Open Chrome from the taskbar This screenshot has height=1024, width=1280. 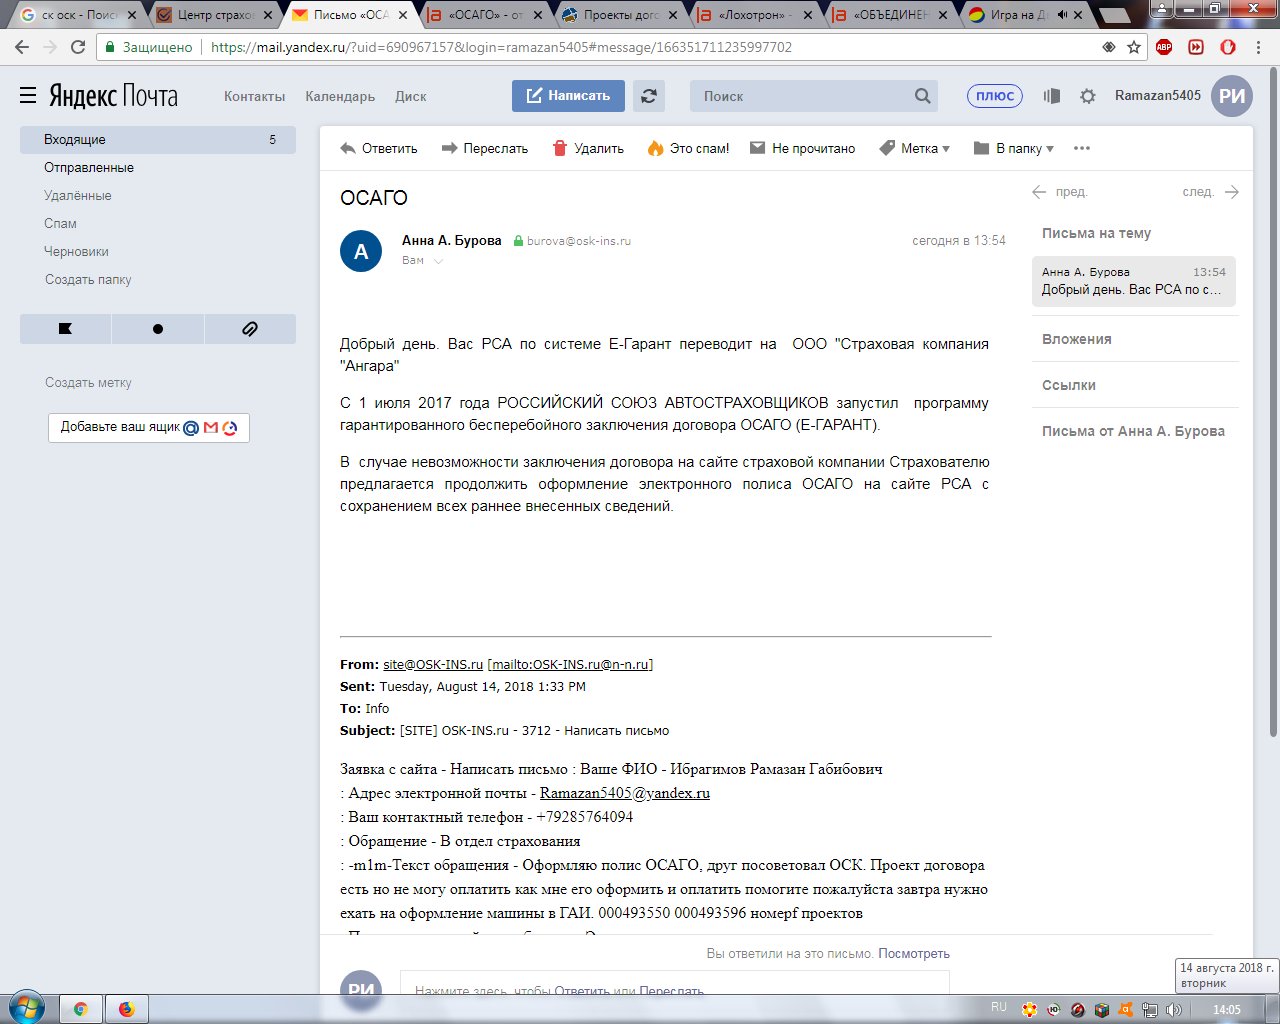pos(80,1009)
